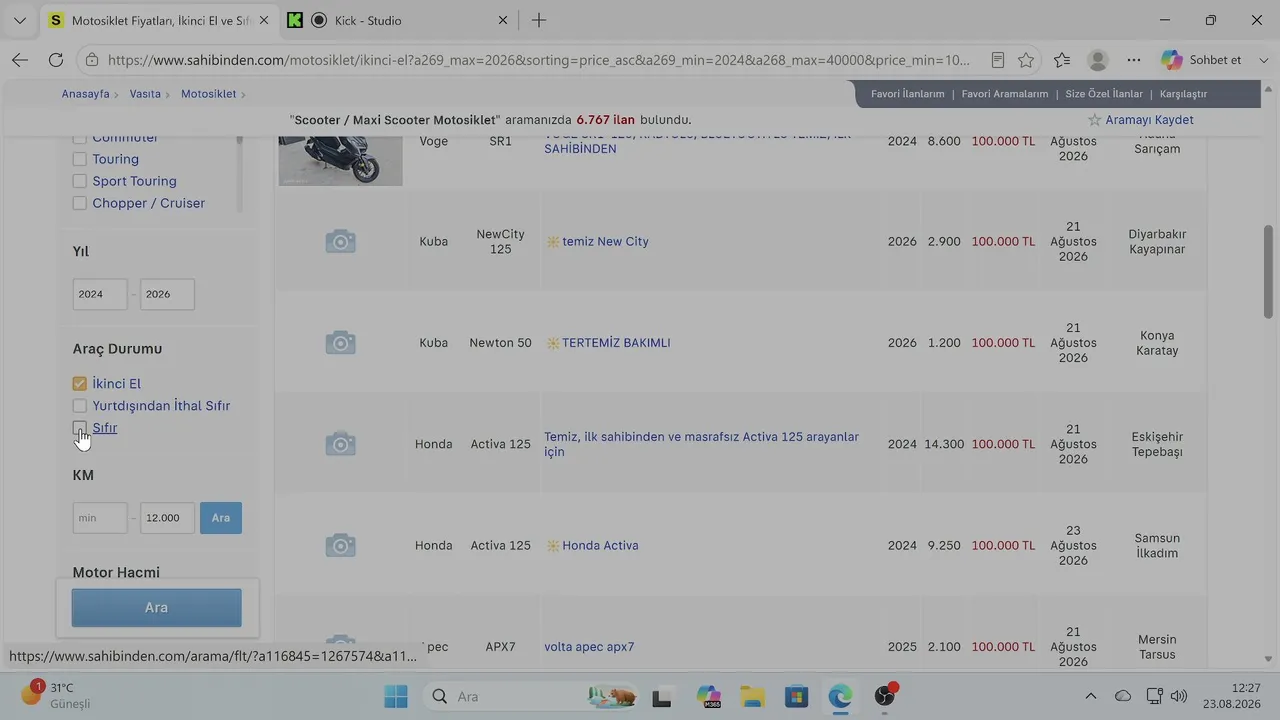Check the Sport Touring checkbox
The height and width of the screenshot is (720, 1280).
pos(80,181)
